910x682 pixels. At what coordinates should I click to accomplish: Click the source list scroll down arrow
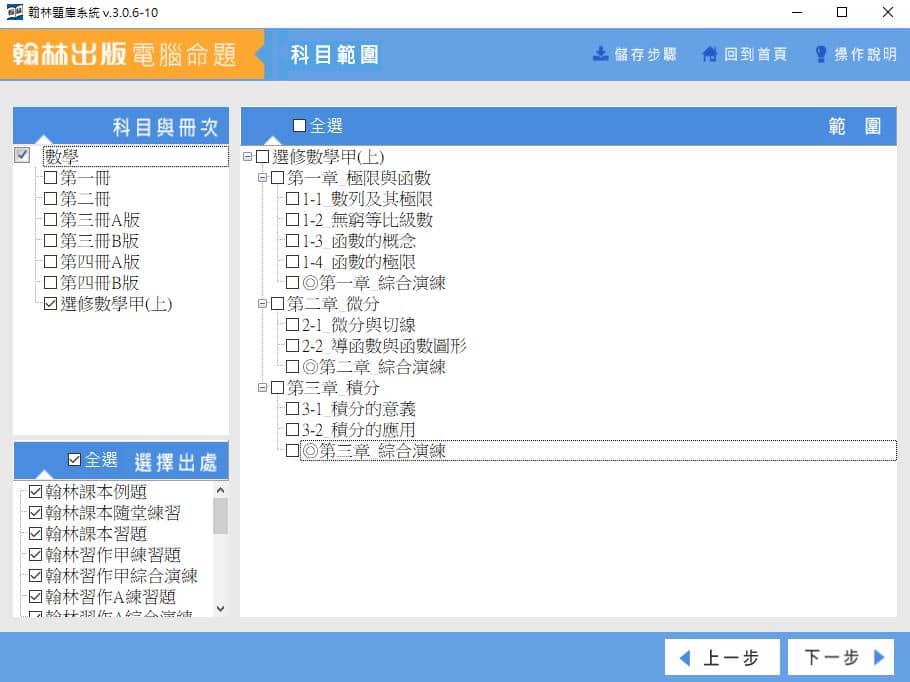221,608
